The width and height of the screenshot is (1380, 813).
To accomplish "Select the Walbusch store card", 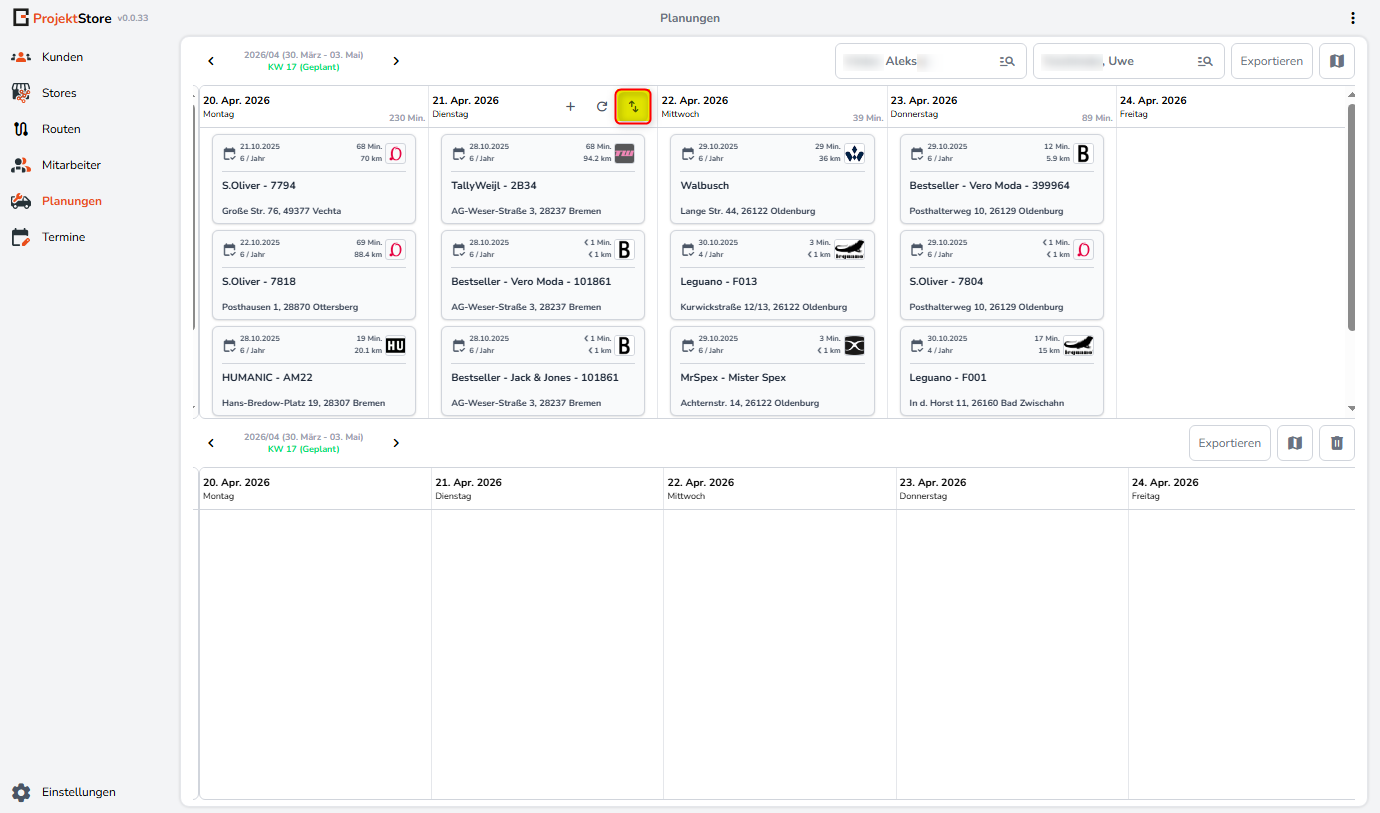I will tap(772, 179).
